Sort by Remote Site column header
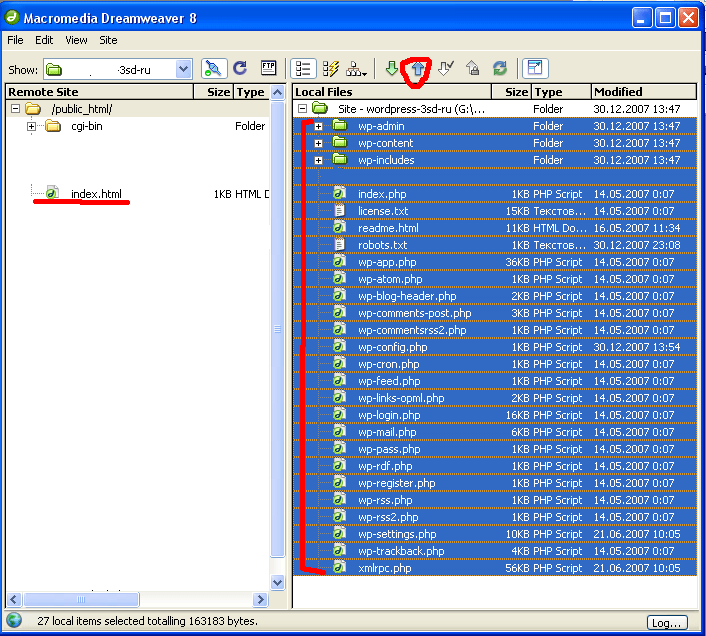The width and height of the screenshot is (706, 636). (x=100, y=92)
